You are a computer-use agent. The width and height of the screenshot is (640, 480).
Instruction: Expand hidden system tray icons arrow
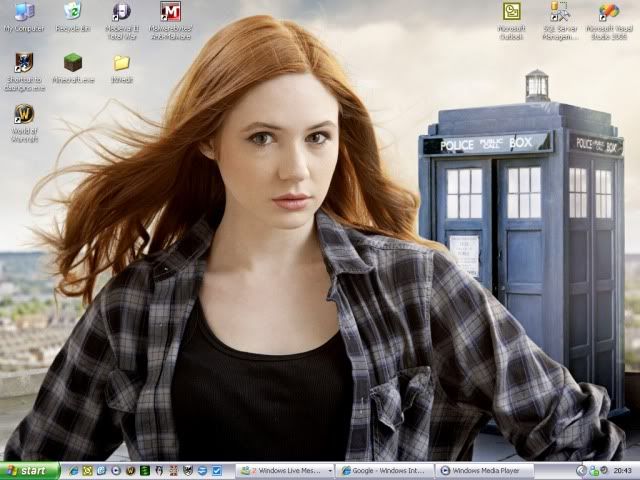(582, 471)
